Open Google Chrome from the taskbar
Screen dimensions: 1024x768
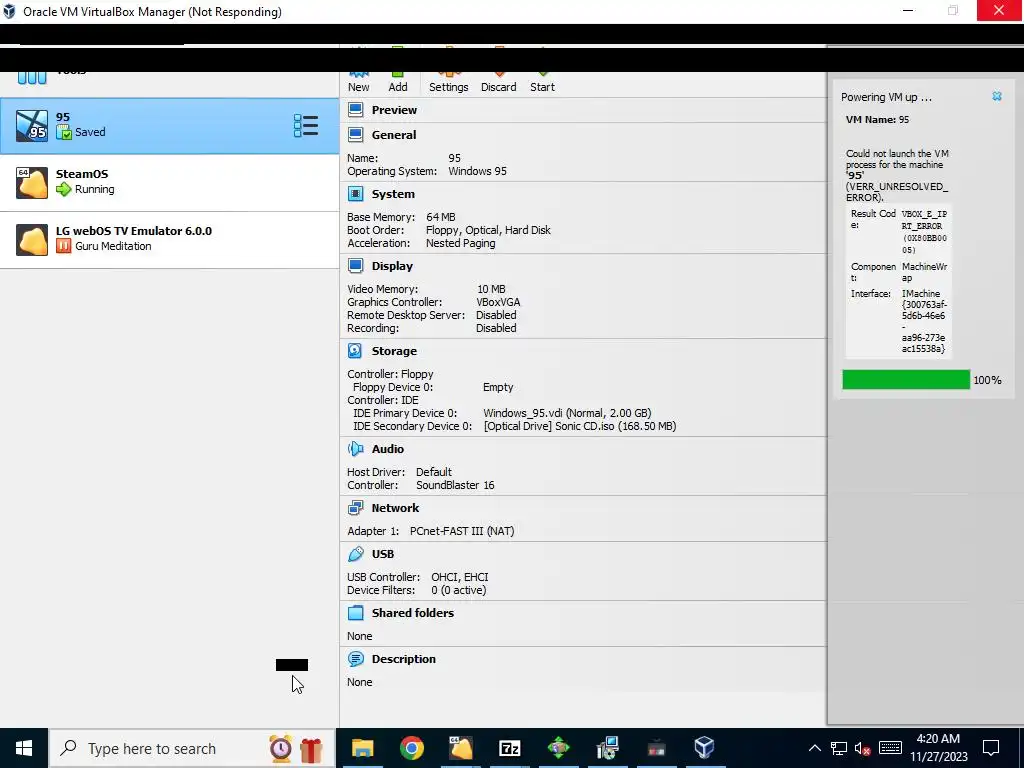pyautogui.click(x=411, y=748)
